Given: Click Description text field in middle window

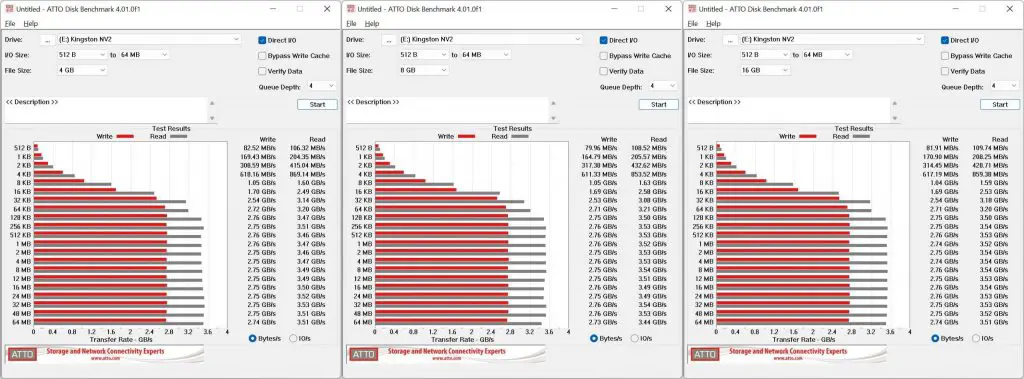Looking at the screenshot, I should pos(448,110).
